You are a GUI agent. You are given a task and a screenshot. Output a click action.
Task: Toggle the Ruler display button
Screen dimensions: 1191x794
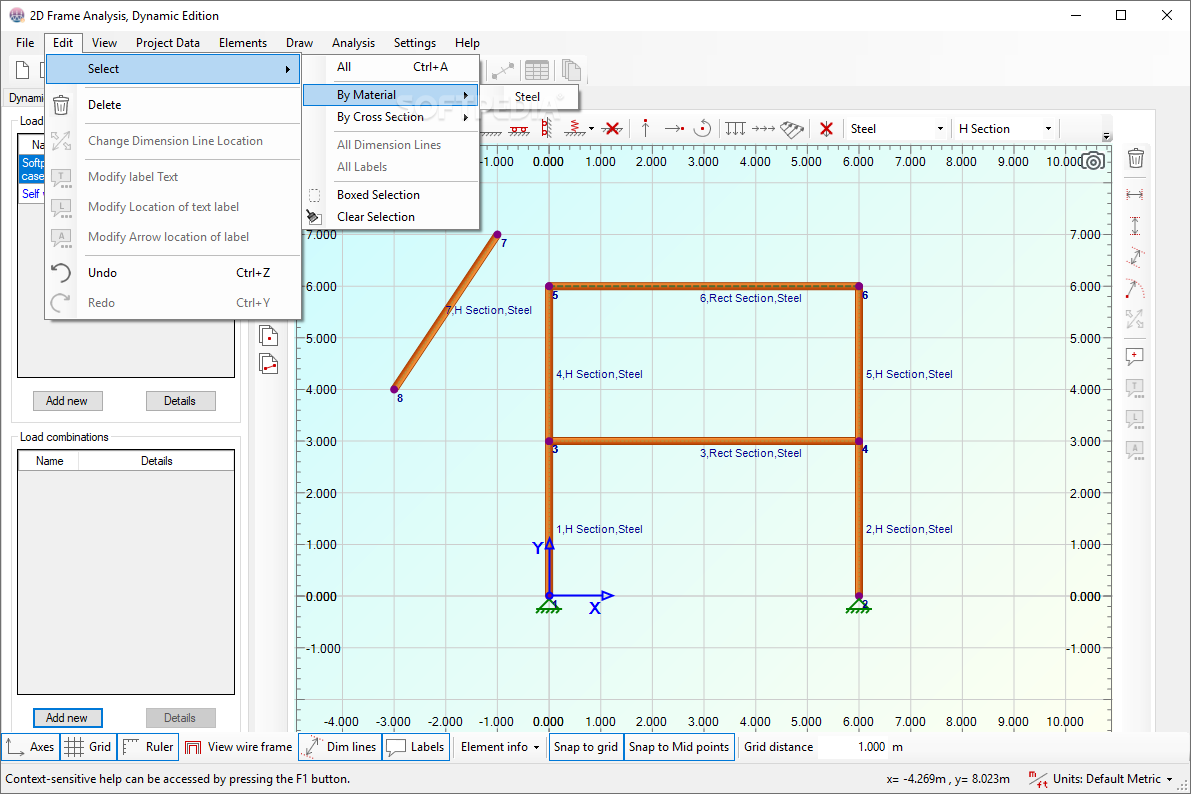[148, 747]
